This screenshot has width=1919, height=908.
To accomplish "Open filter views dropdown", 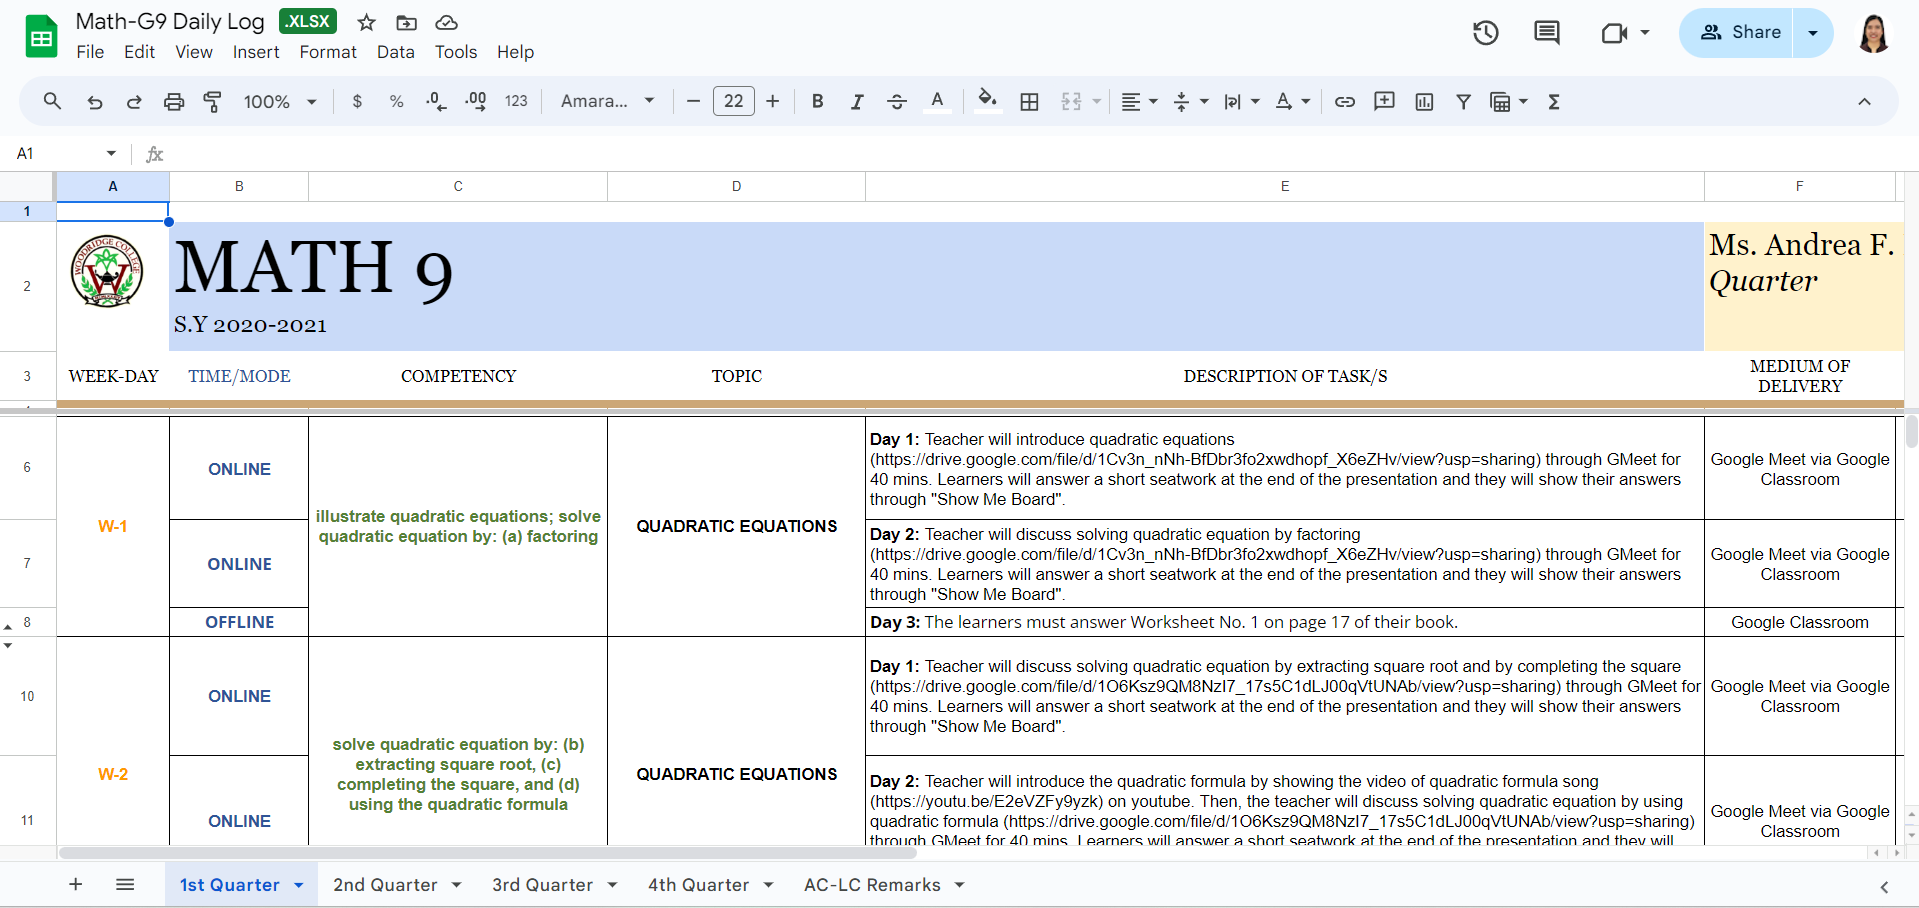I will tap(1509, 101).
